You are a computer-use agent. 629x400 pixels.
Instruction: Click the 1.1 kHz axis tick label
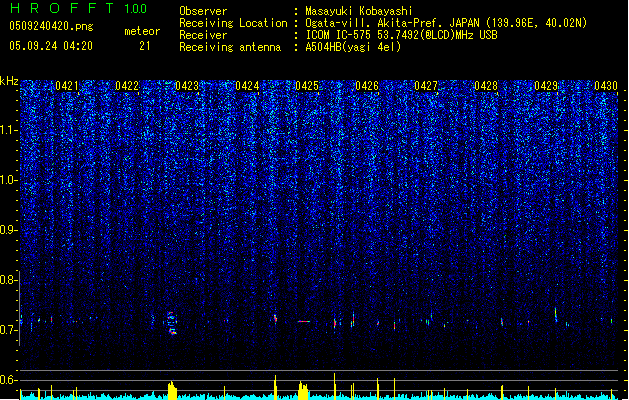(x=9, y=130)
